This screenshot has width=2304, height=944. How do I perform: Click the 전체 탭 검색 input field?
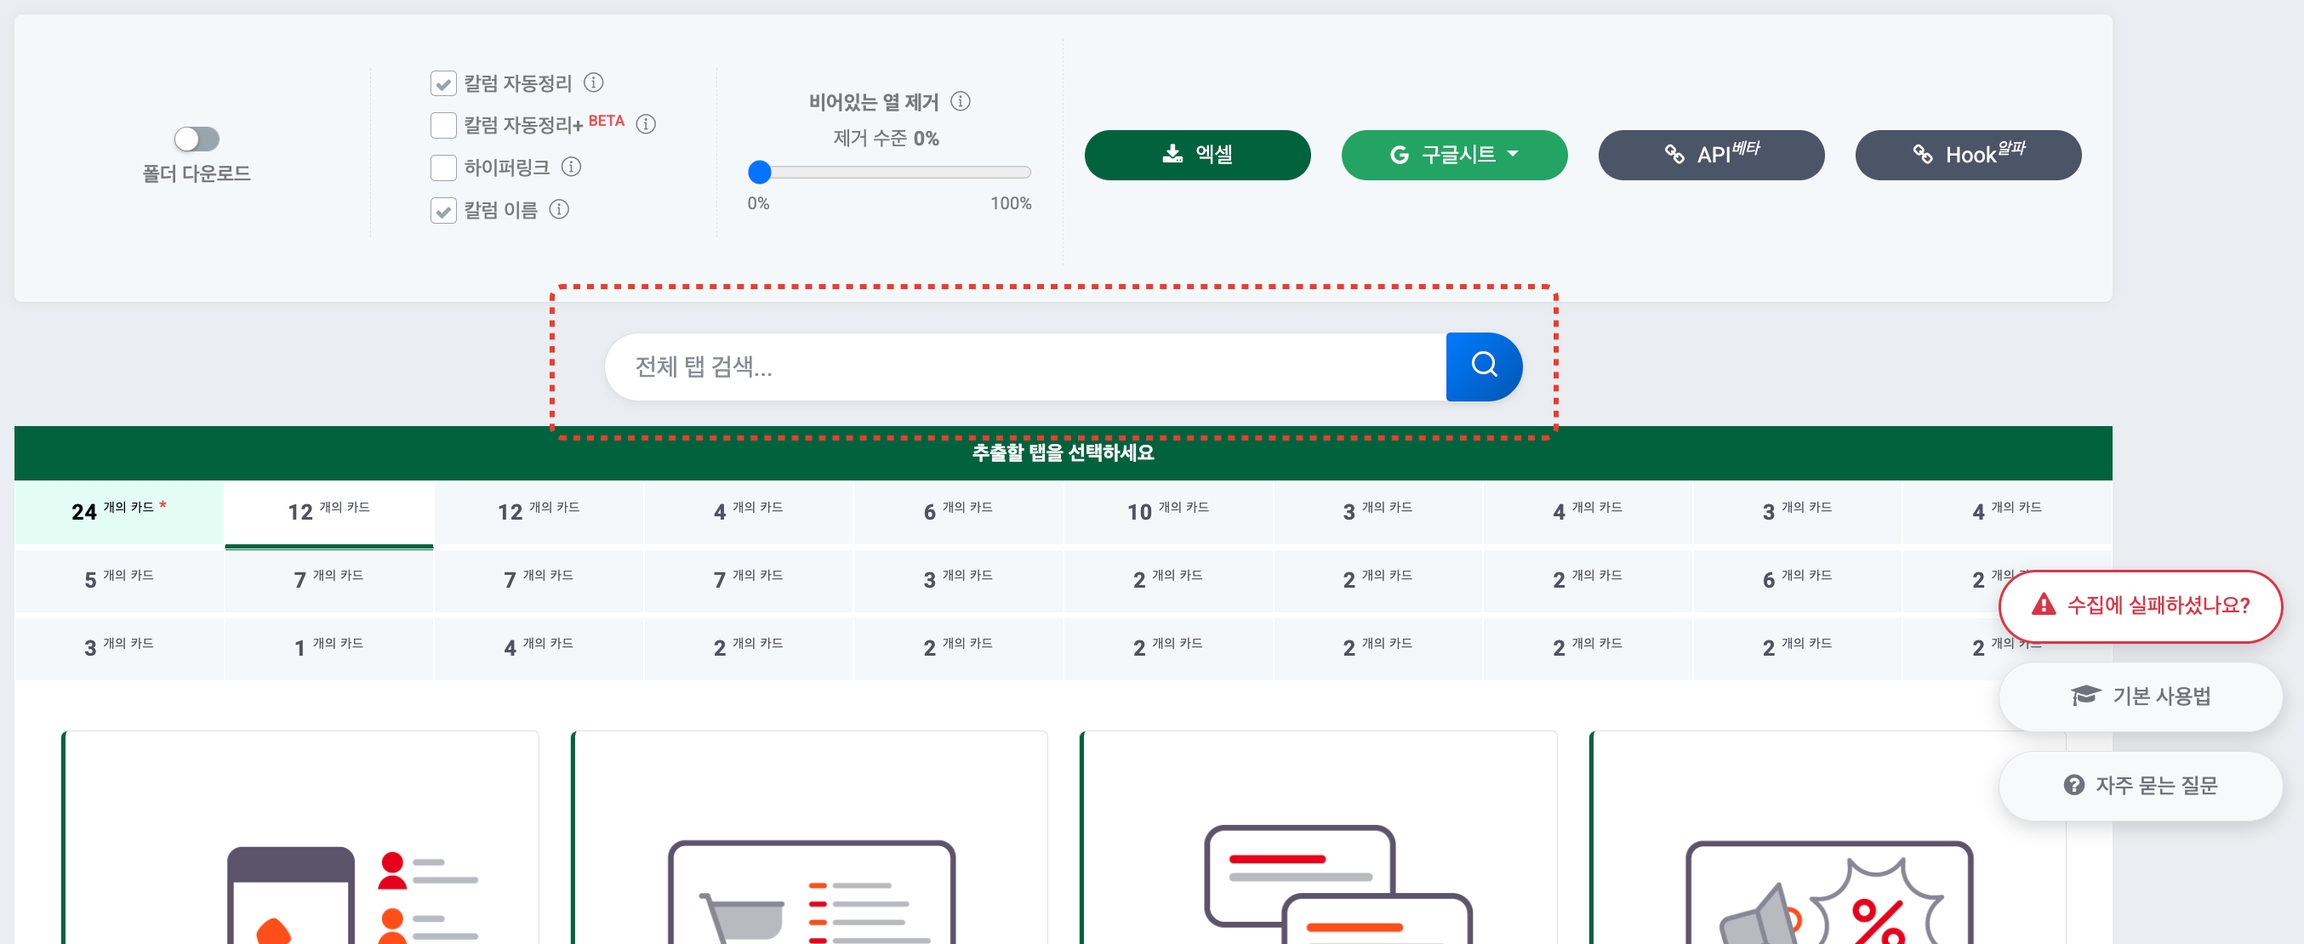(1025, 367)
